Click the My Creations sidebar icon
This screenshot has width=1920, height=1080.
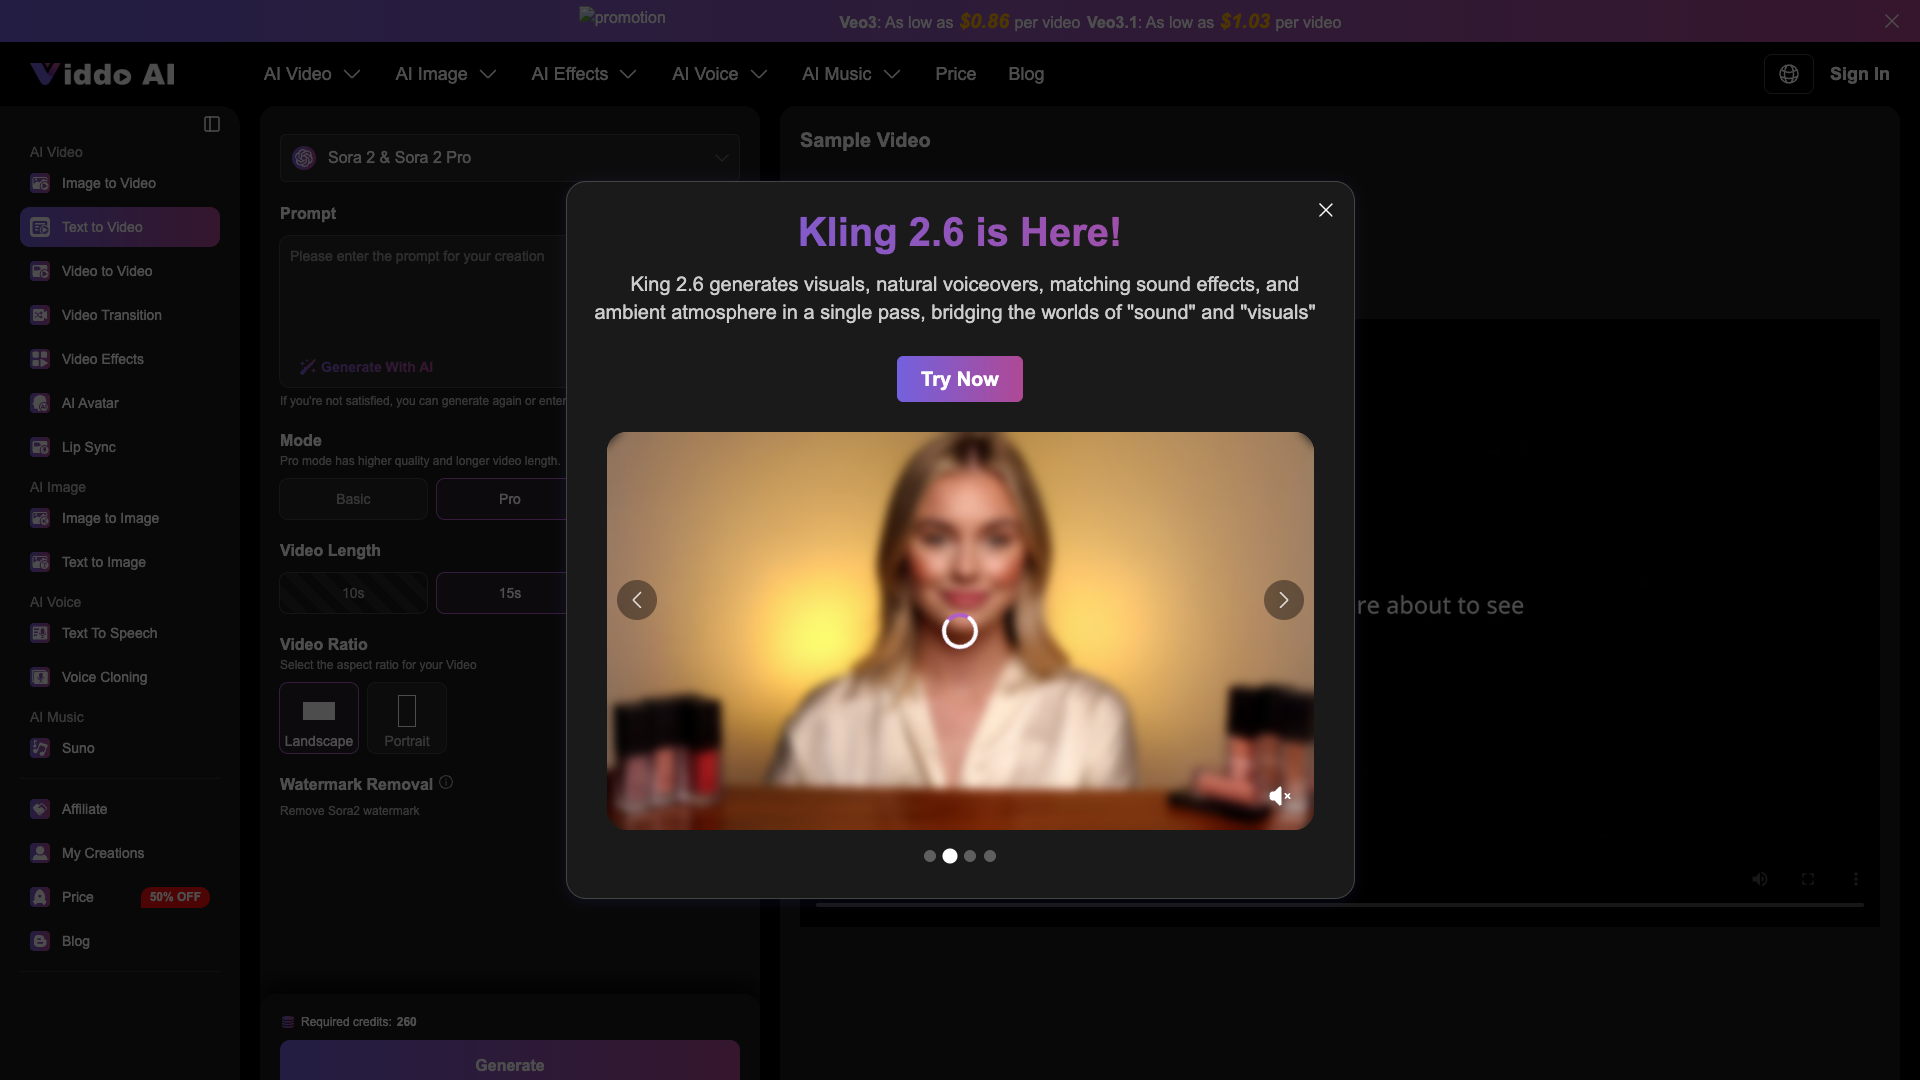40,853
